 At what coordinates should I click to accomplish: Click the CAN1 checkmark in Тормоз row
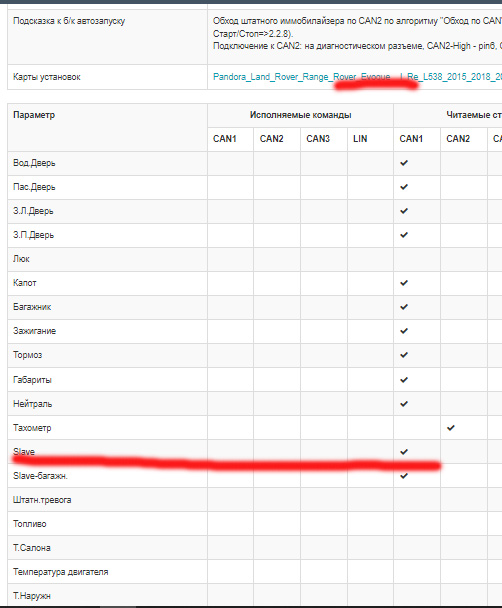[x=404, y=355]
